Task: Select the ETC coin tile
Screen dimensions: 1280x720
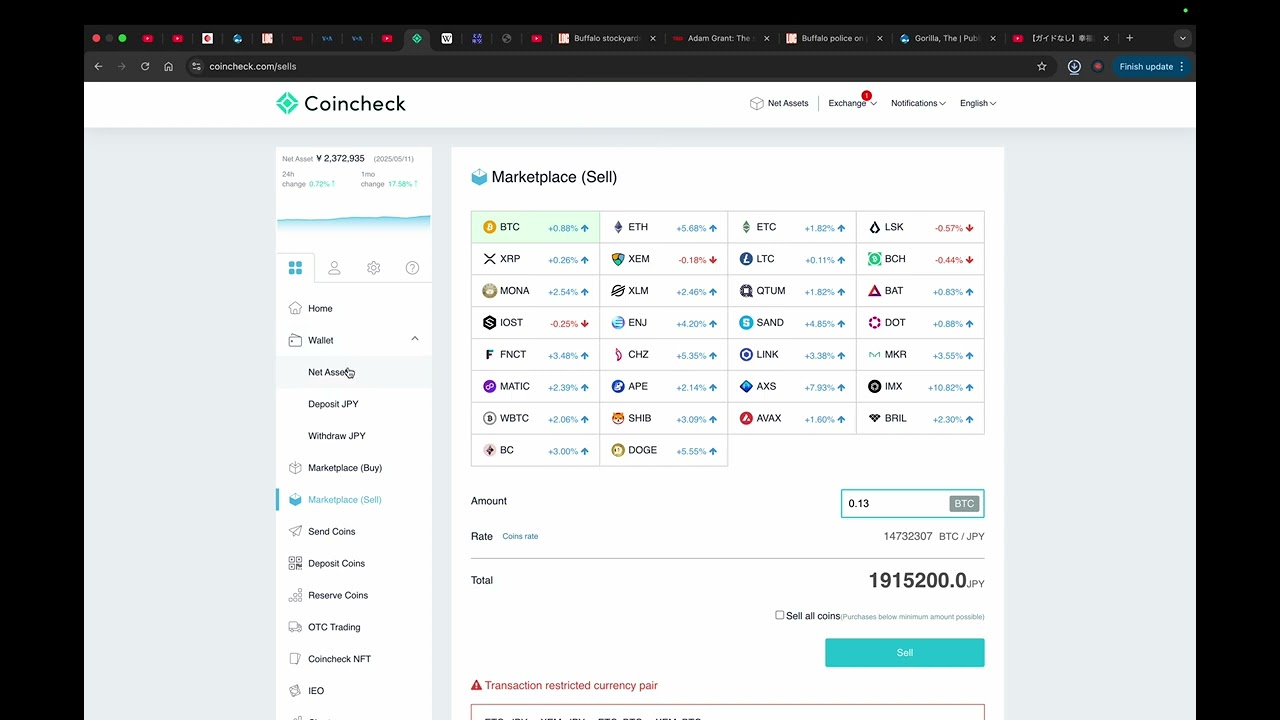Action: click(792, 228)
